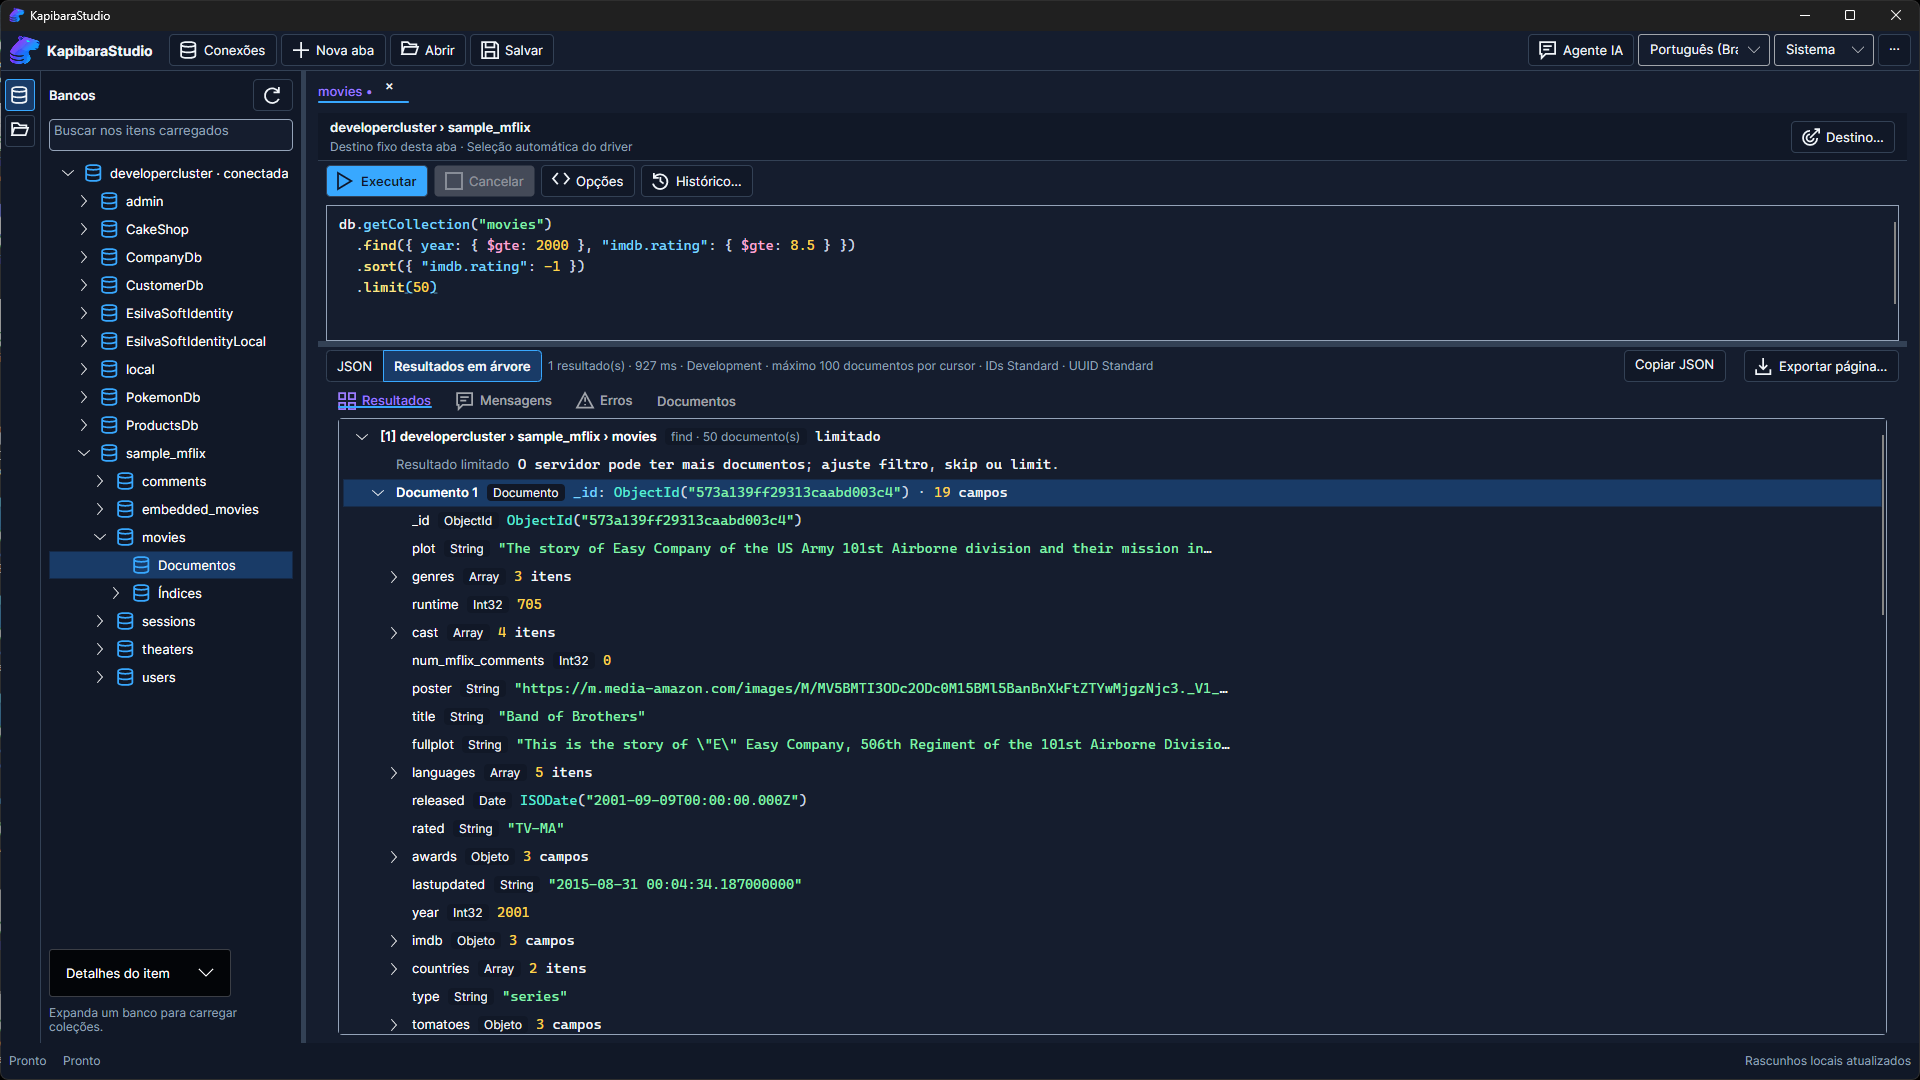
Task: Refresh the Bancos database list
Action: point(272,95)
